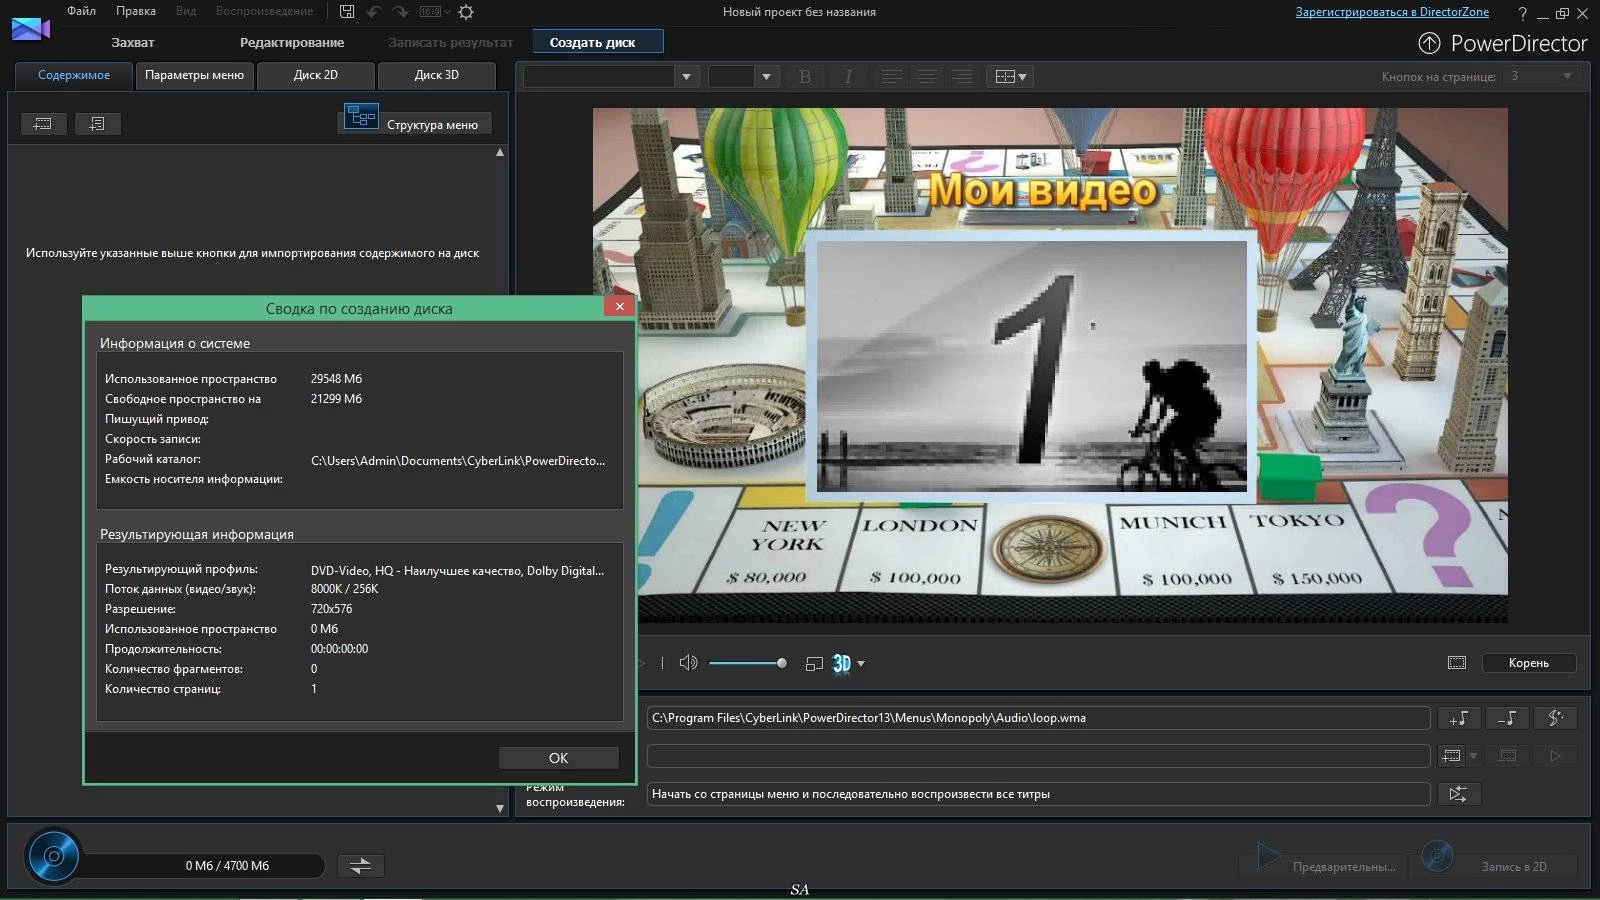Click the undo arrow icon
The image size is (1600, 900).
[x=374, y=12]
